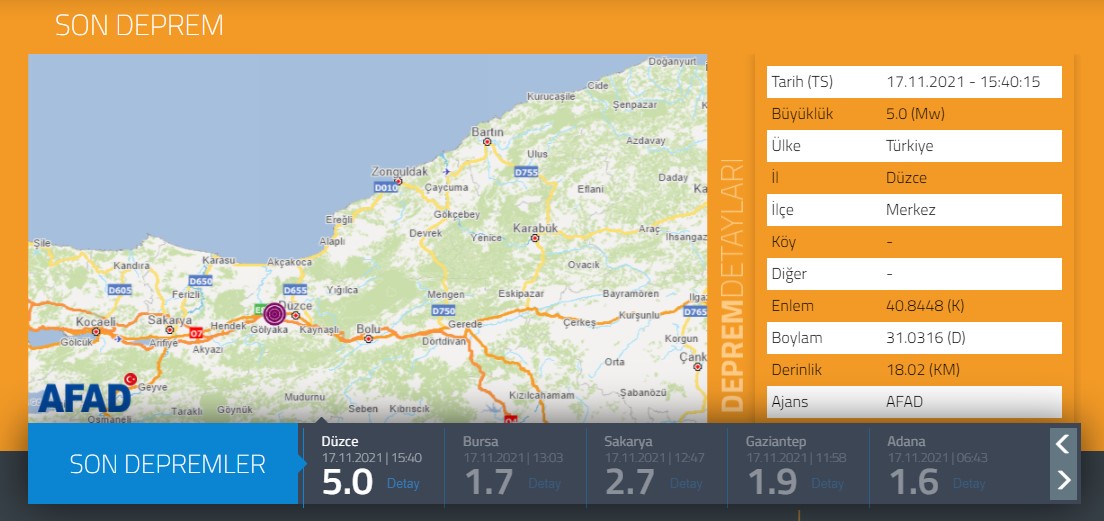Screen dimensions: 1104x521
Task: Click the latitude value 40.8448 (K)
Action: (925, 306)
